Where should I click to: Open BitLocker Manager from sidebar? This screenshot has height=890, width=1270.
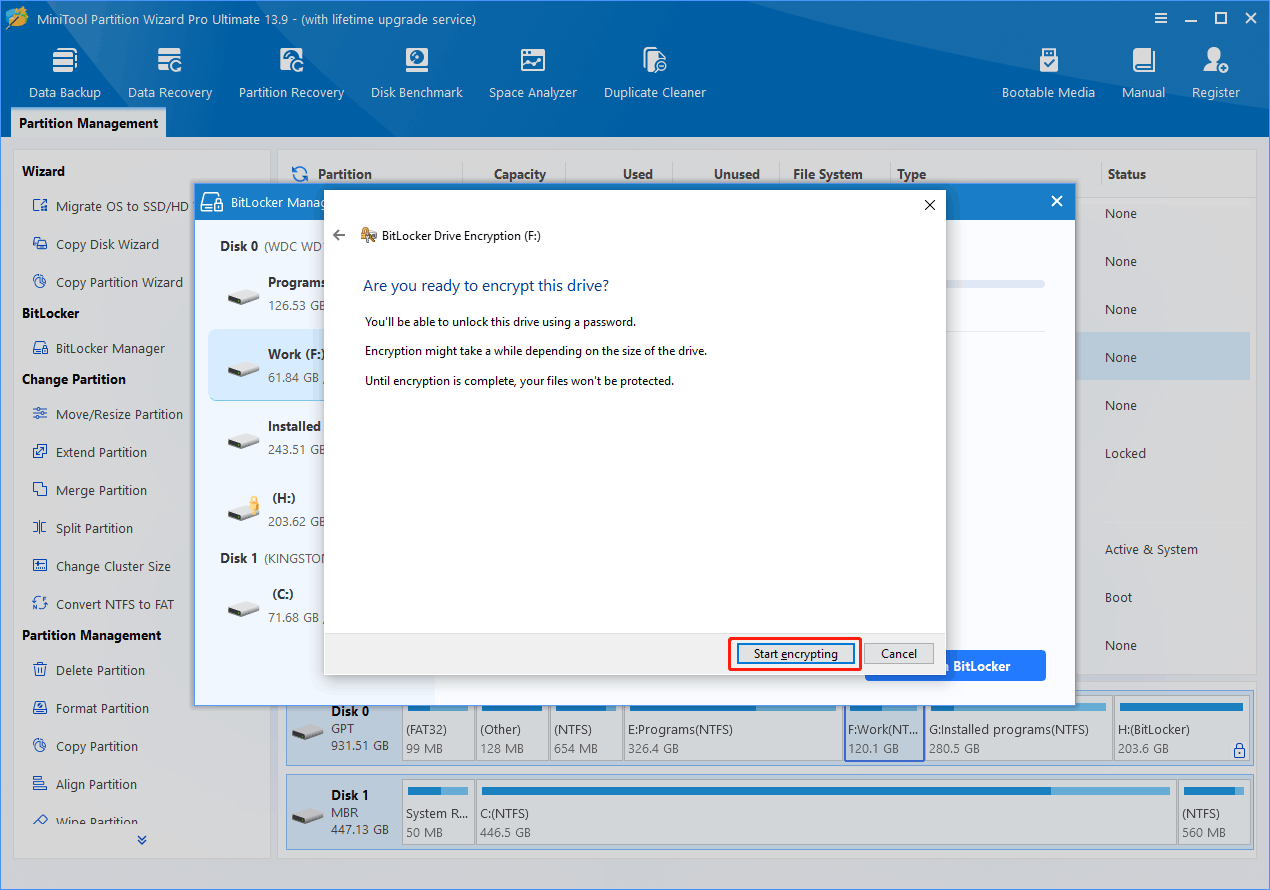[x=99, y=348]
